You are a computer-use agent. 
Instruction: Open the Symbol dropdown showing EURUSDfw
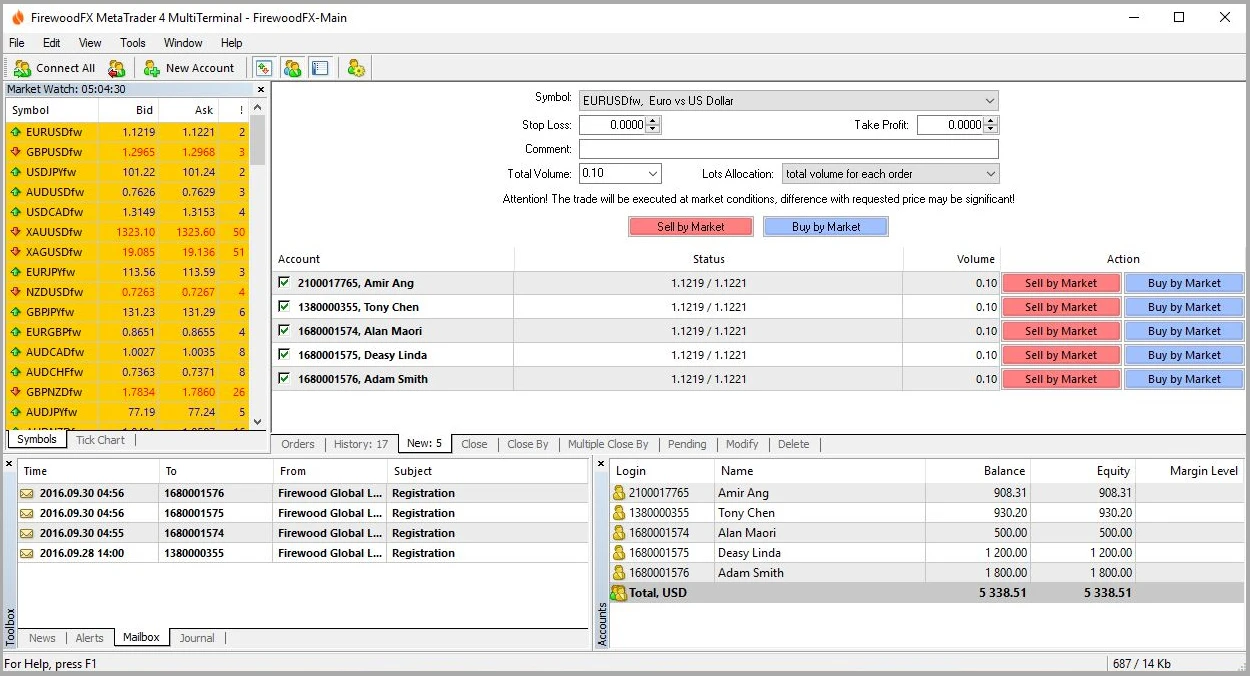990,100
